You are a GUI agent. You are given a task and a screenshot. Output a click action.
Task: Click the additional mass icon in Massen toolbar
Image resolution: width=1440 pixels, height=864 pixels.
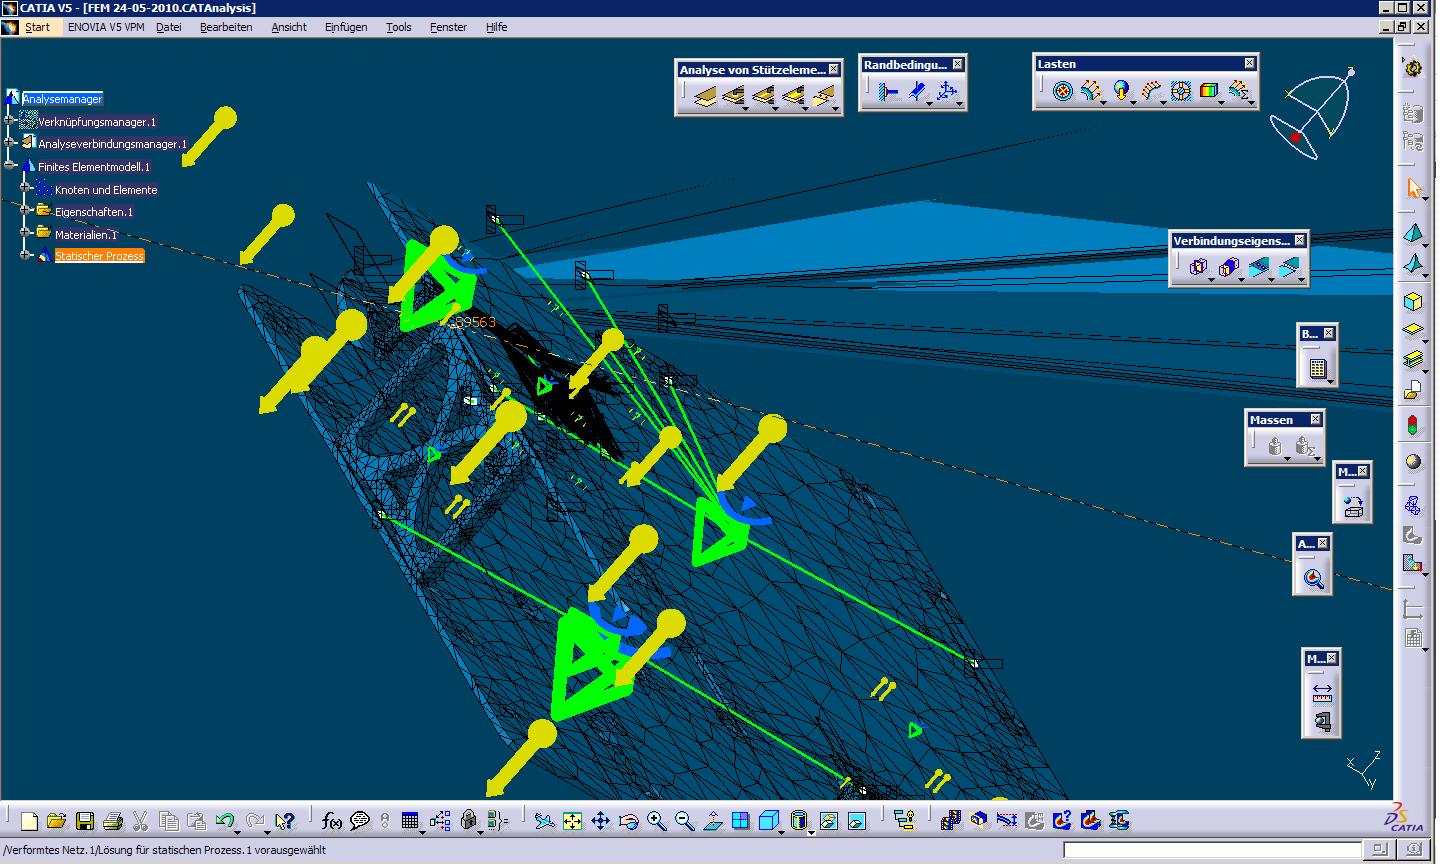point(1274,447)
